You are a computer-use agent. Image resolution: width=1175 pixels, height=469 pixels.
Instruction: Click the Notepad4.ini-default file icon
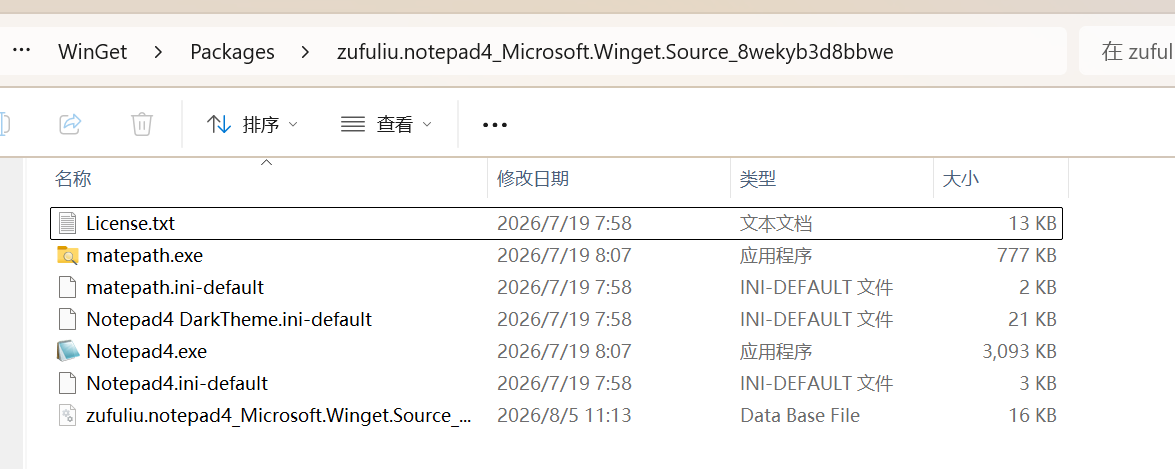[x=67, y=384]
